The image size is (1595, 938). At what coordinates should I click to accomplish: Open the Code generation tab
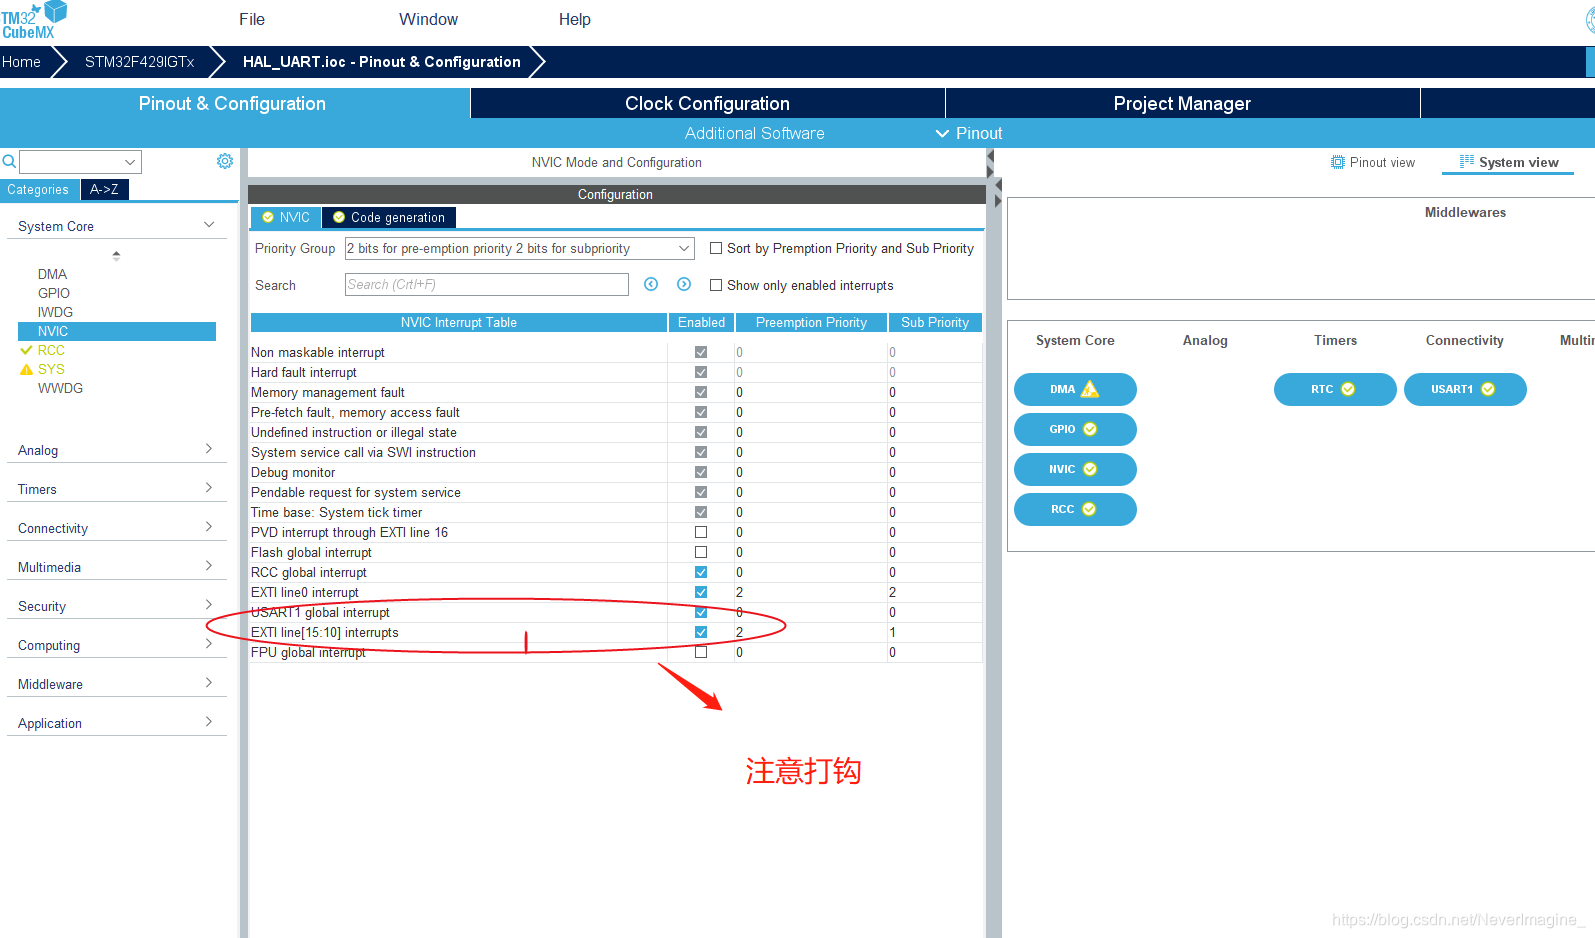pos(389,217)
